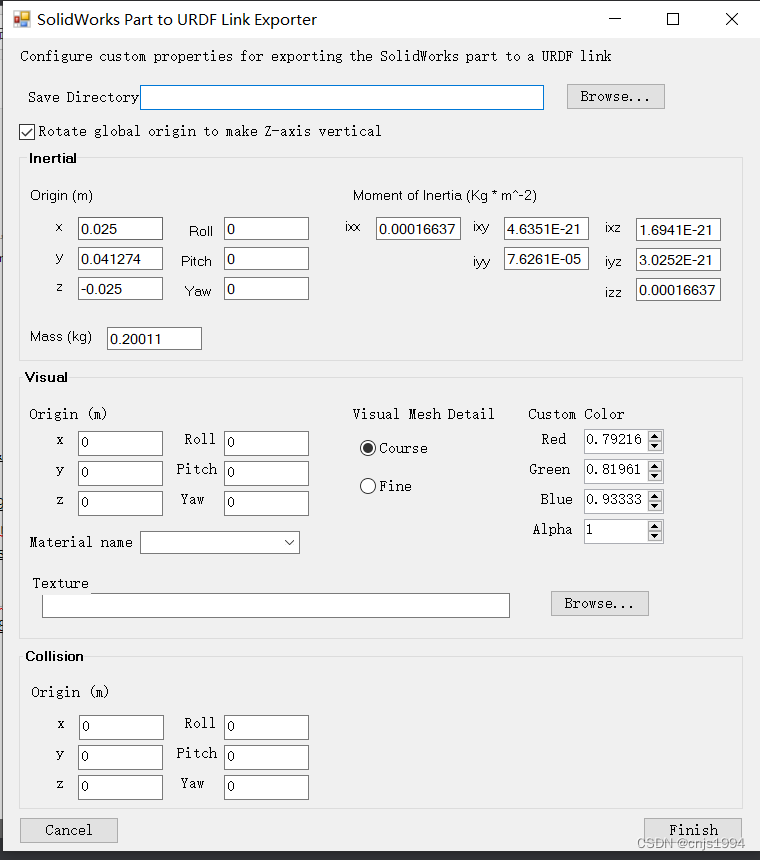Select the Course mesh detail option
760x860 pixels.
pyautogui.click(x=368, y=448)
